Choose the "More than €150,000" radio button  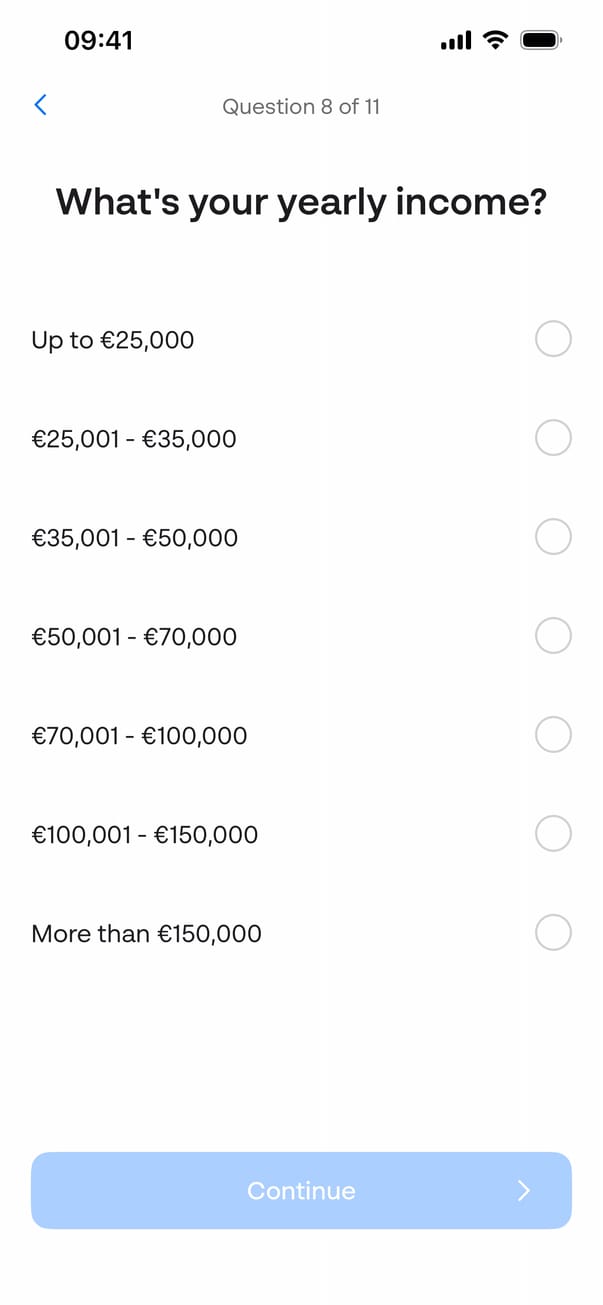point(553,933)
